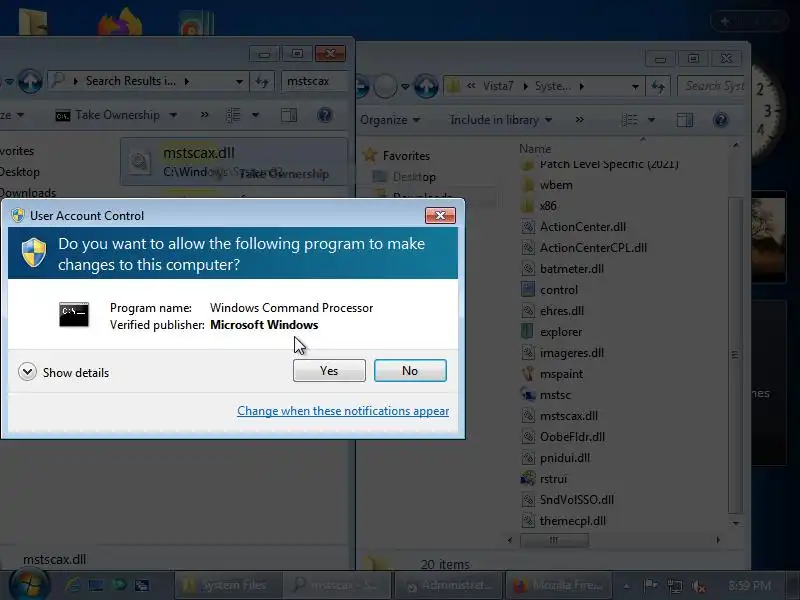The image size is (800, 600).
Task: Click vertical scrollbar in file list
Action: [735, 355]
